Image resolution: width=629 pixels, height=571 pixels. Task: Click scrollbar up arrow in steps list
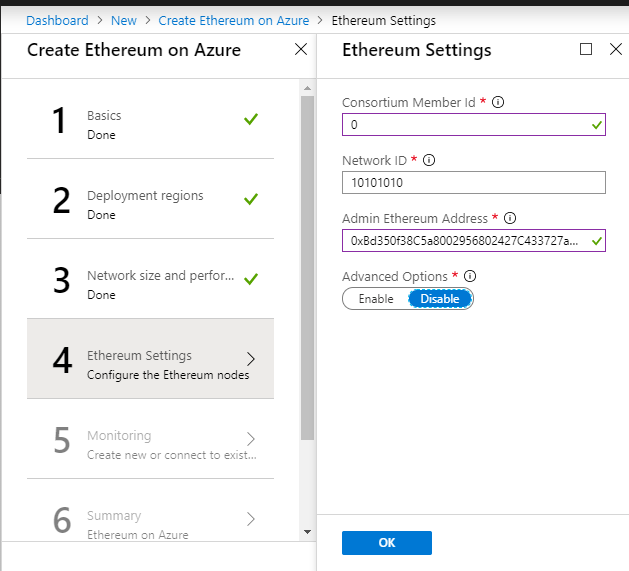coord(307,88)
